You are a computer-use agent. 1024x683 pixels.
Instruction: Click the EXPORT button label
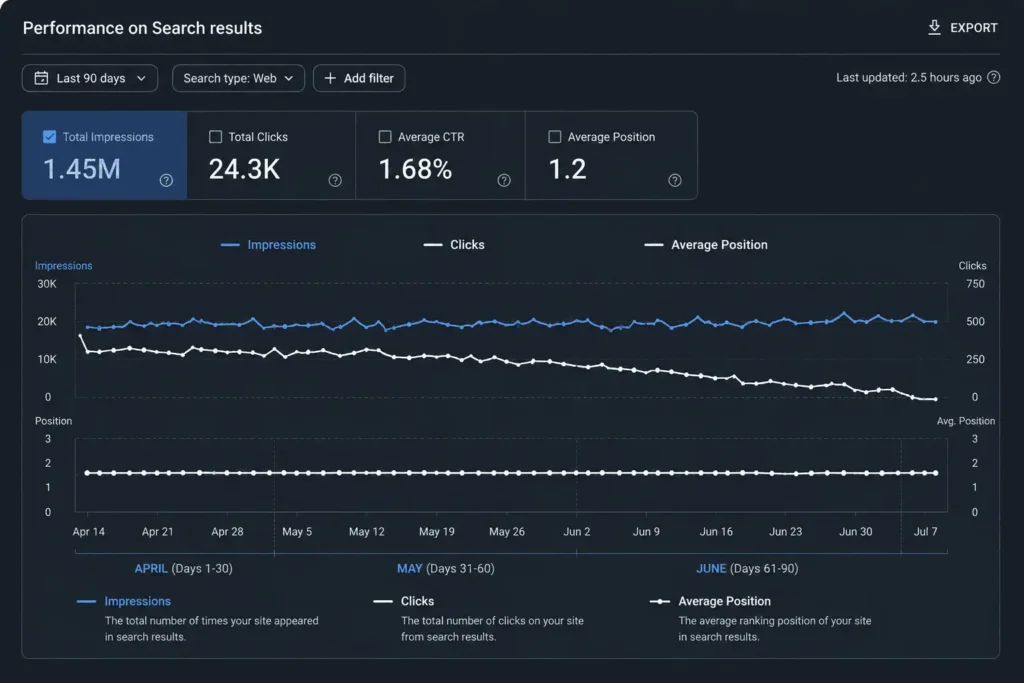tap(973, 28)
